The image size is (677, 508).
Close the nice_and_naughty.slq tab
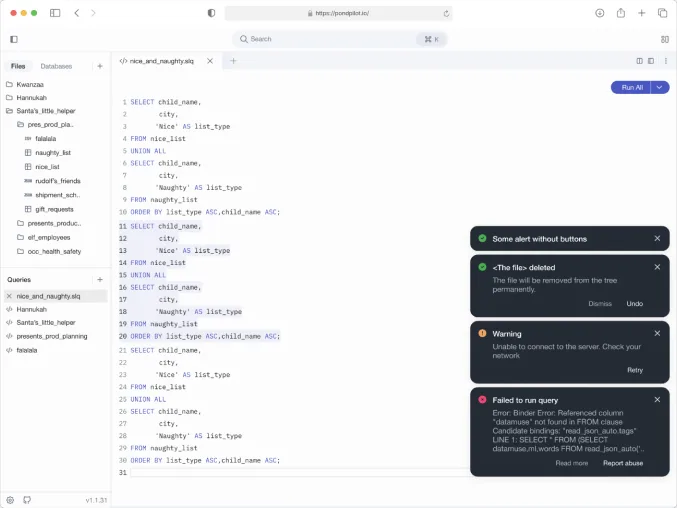[x=210, y=61]
